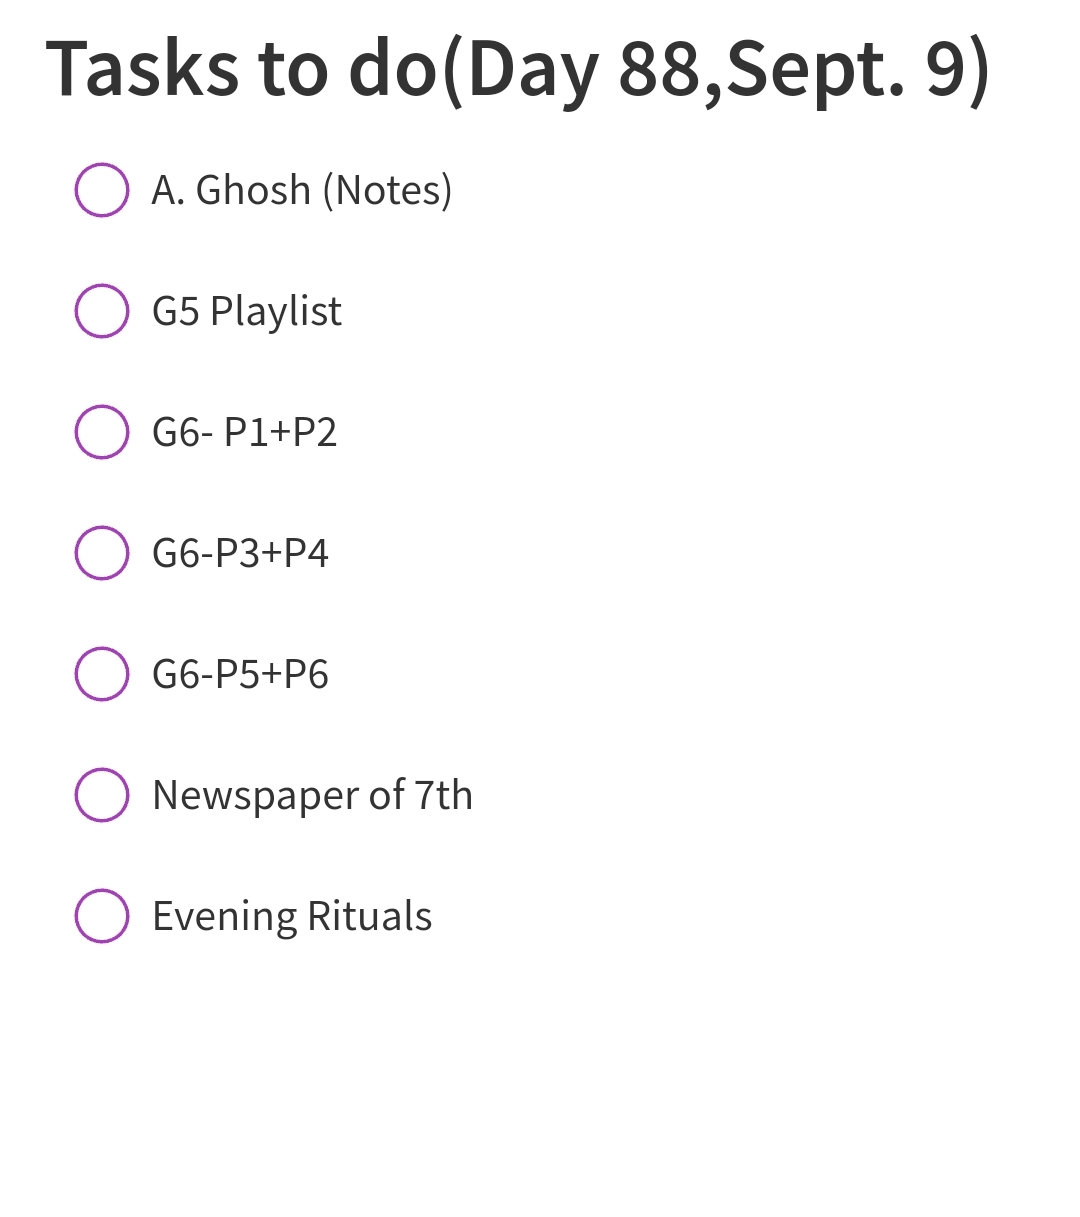Screen dimensions: 1080x1217
Task: Open the 'G6-P5+P6' task text
Action: point(240,674)
